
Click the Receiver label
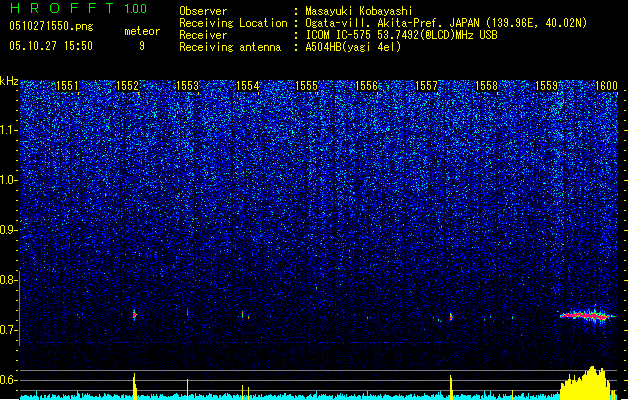203,35
